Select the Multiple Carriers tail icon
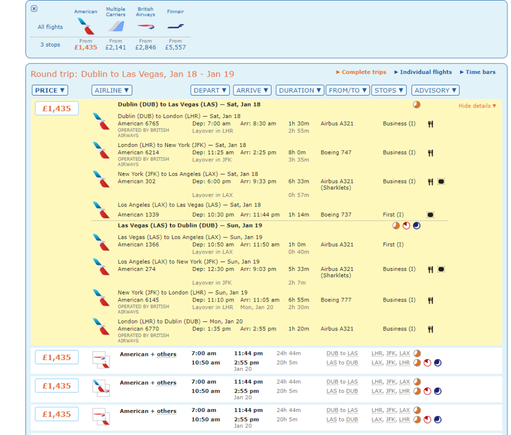Screen dimensions: 511x435 click(x=116, y=26)
